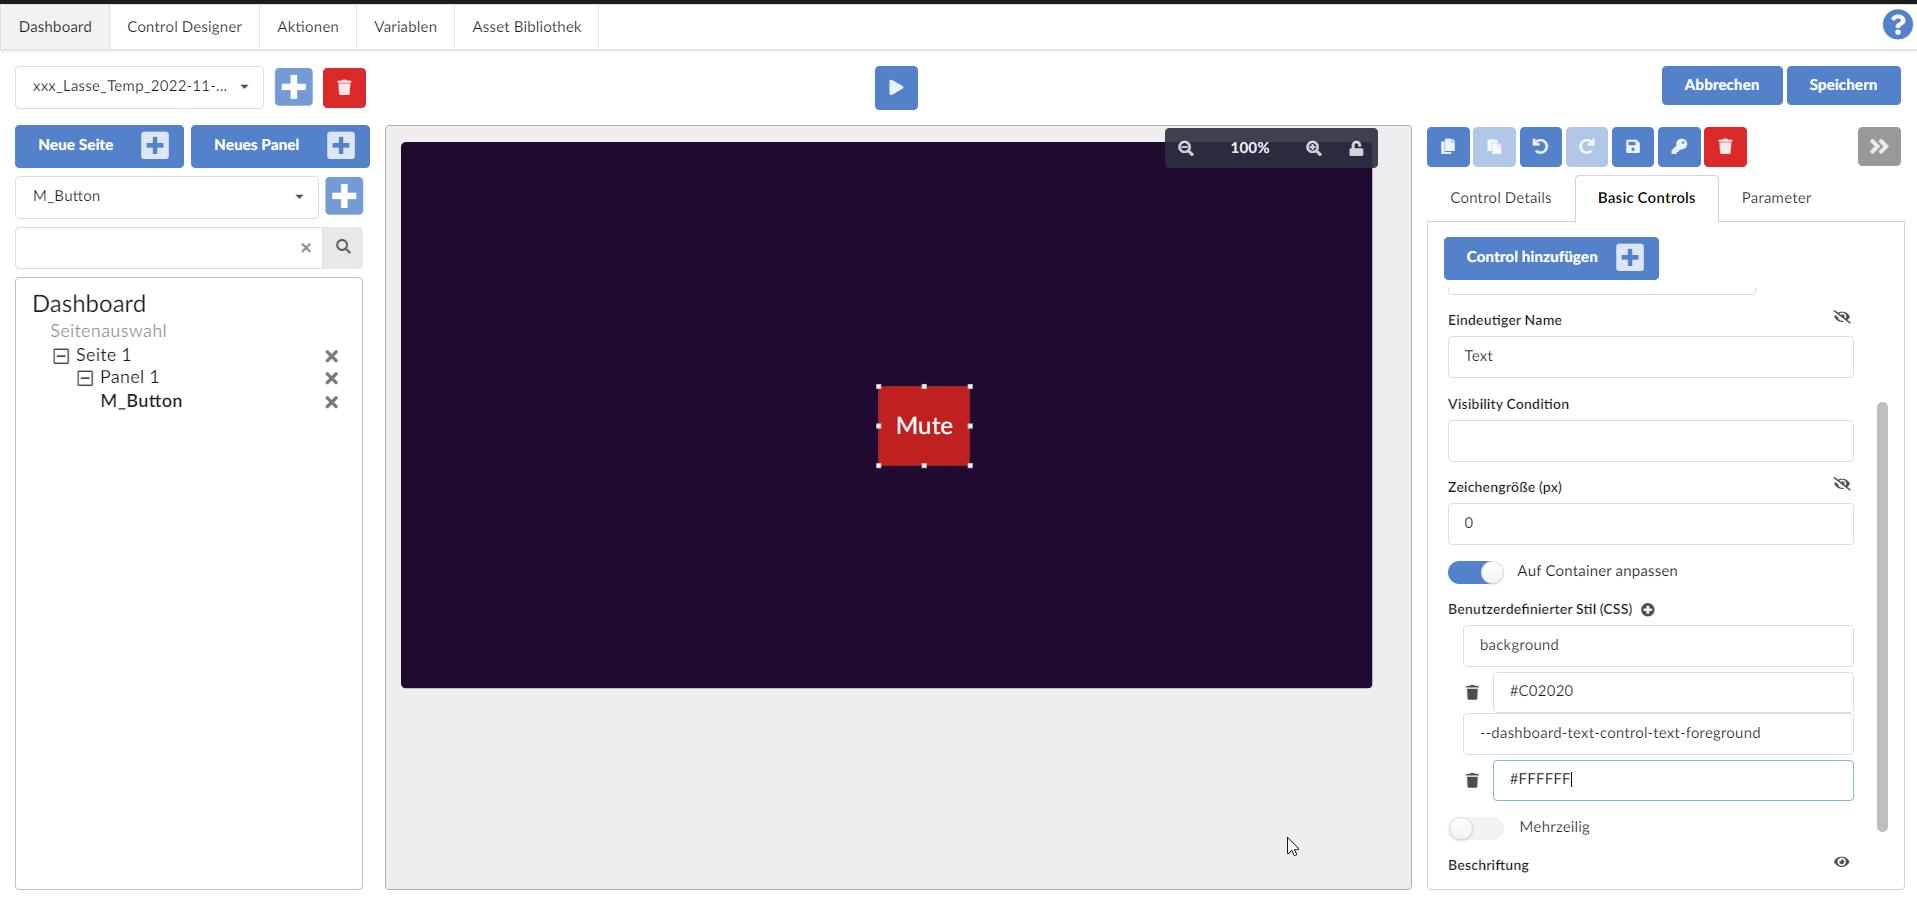Open the Aktionen tab
The width and height of the screenshot is (1917, 903).
coord(308,27)
